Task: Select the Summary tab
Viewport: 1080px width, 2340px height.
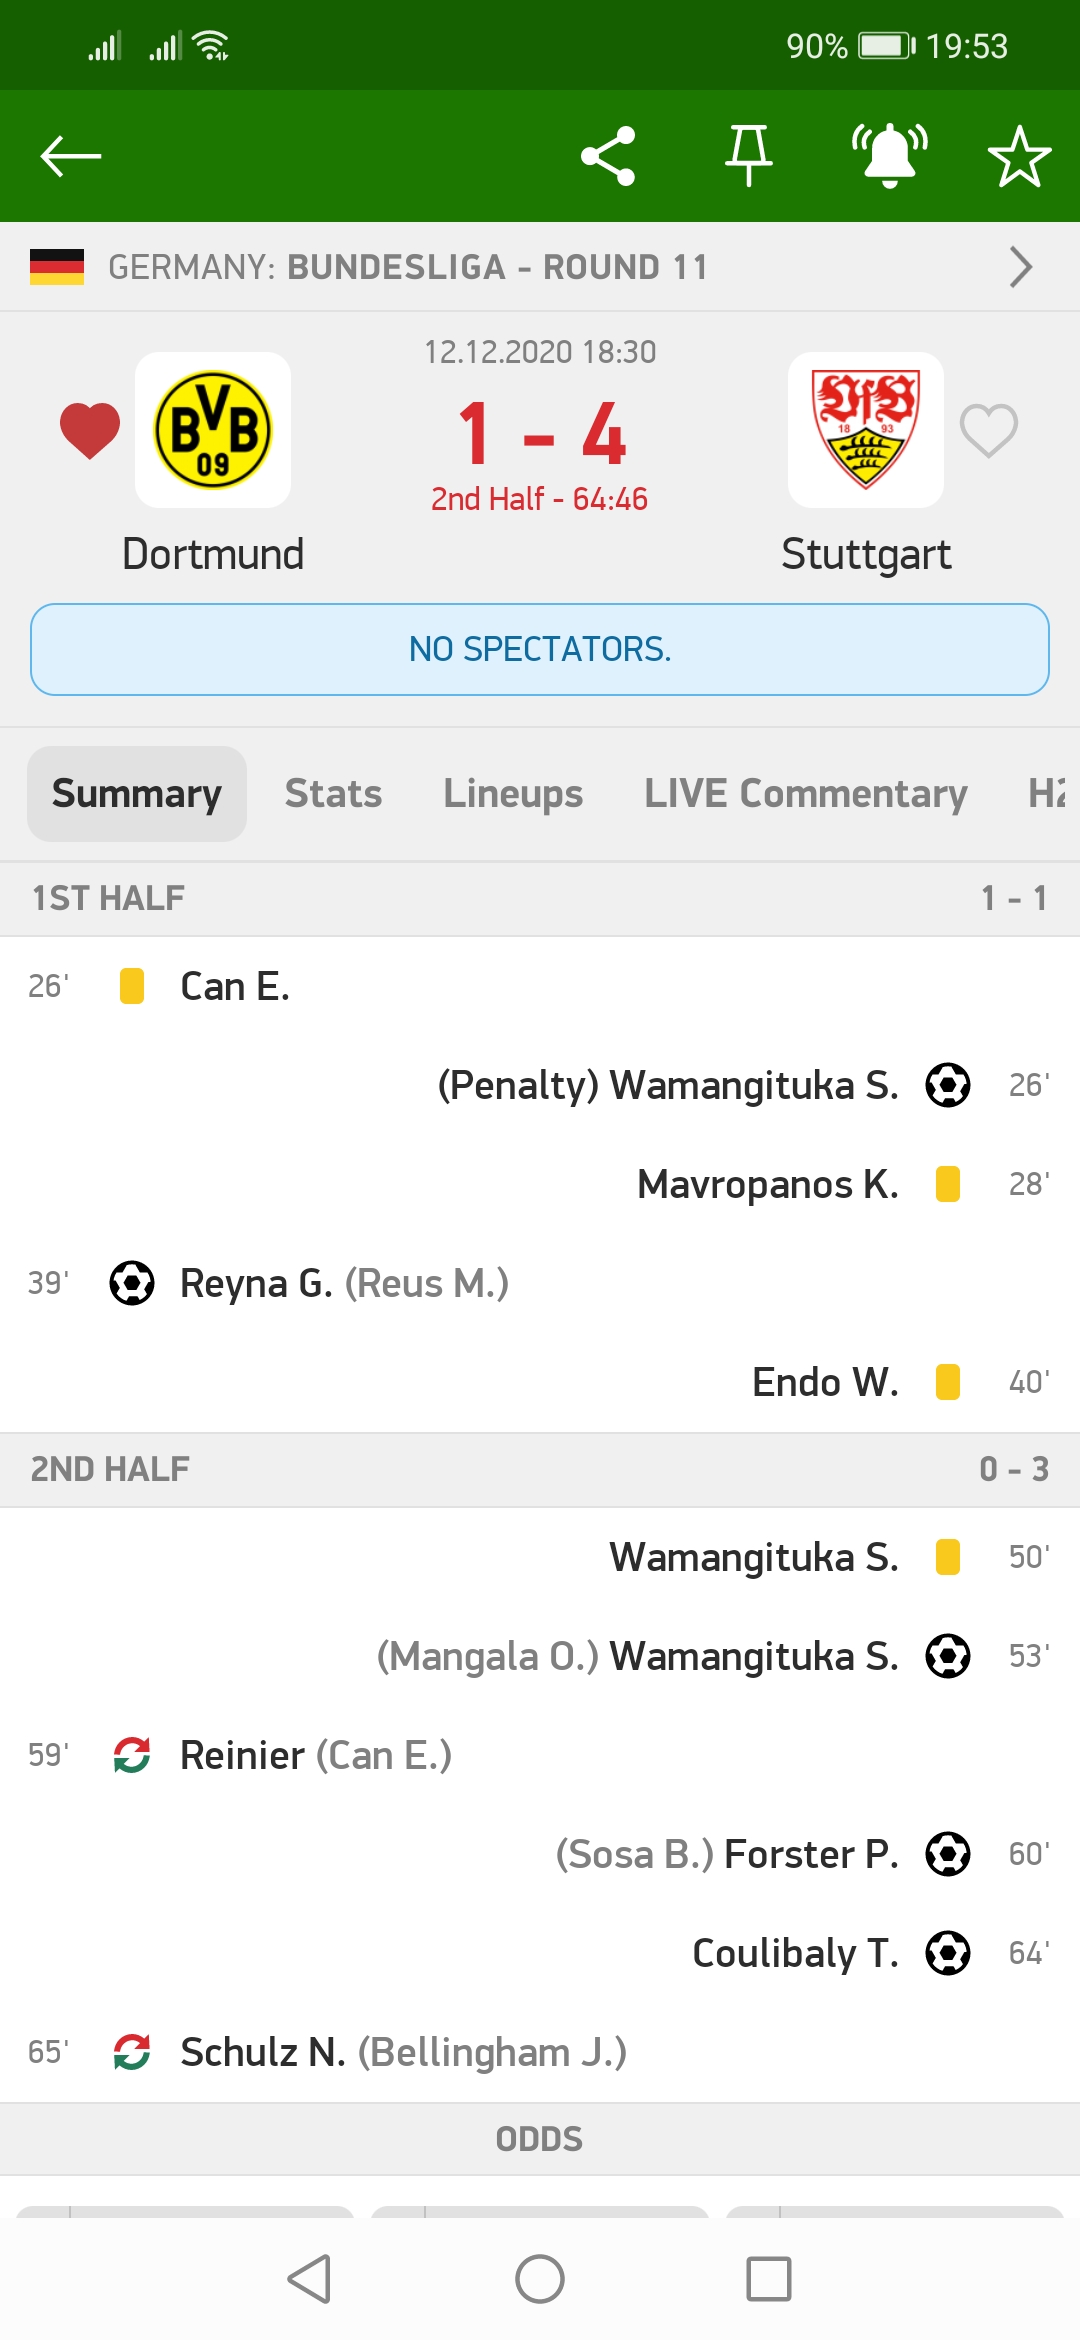Action: [x=137, y=794]
